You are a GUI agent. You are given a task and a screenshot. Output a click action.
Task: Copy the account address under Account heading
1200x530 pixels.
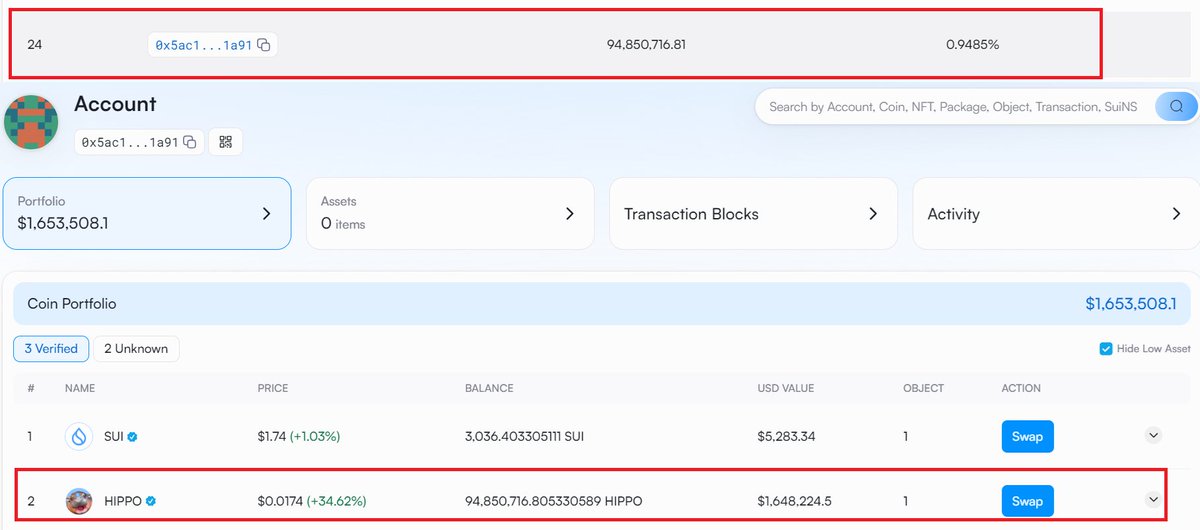tap(190, 142)
